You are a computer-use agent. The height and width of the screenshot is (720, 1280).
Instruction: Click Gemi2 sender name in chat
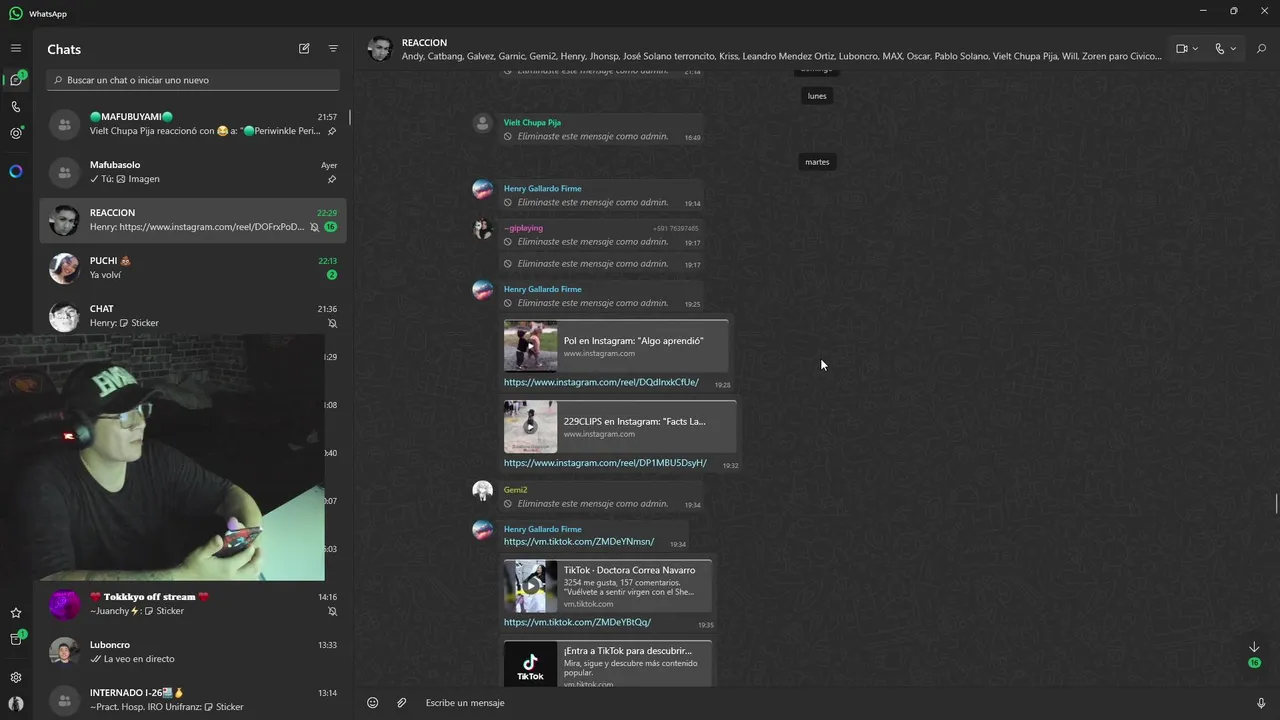pyautogui.click(x=515, y=490)
